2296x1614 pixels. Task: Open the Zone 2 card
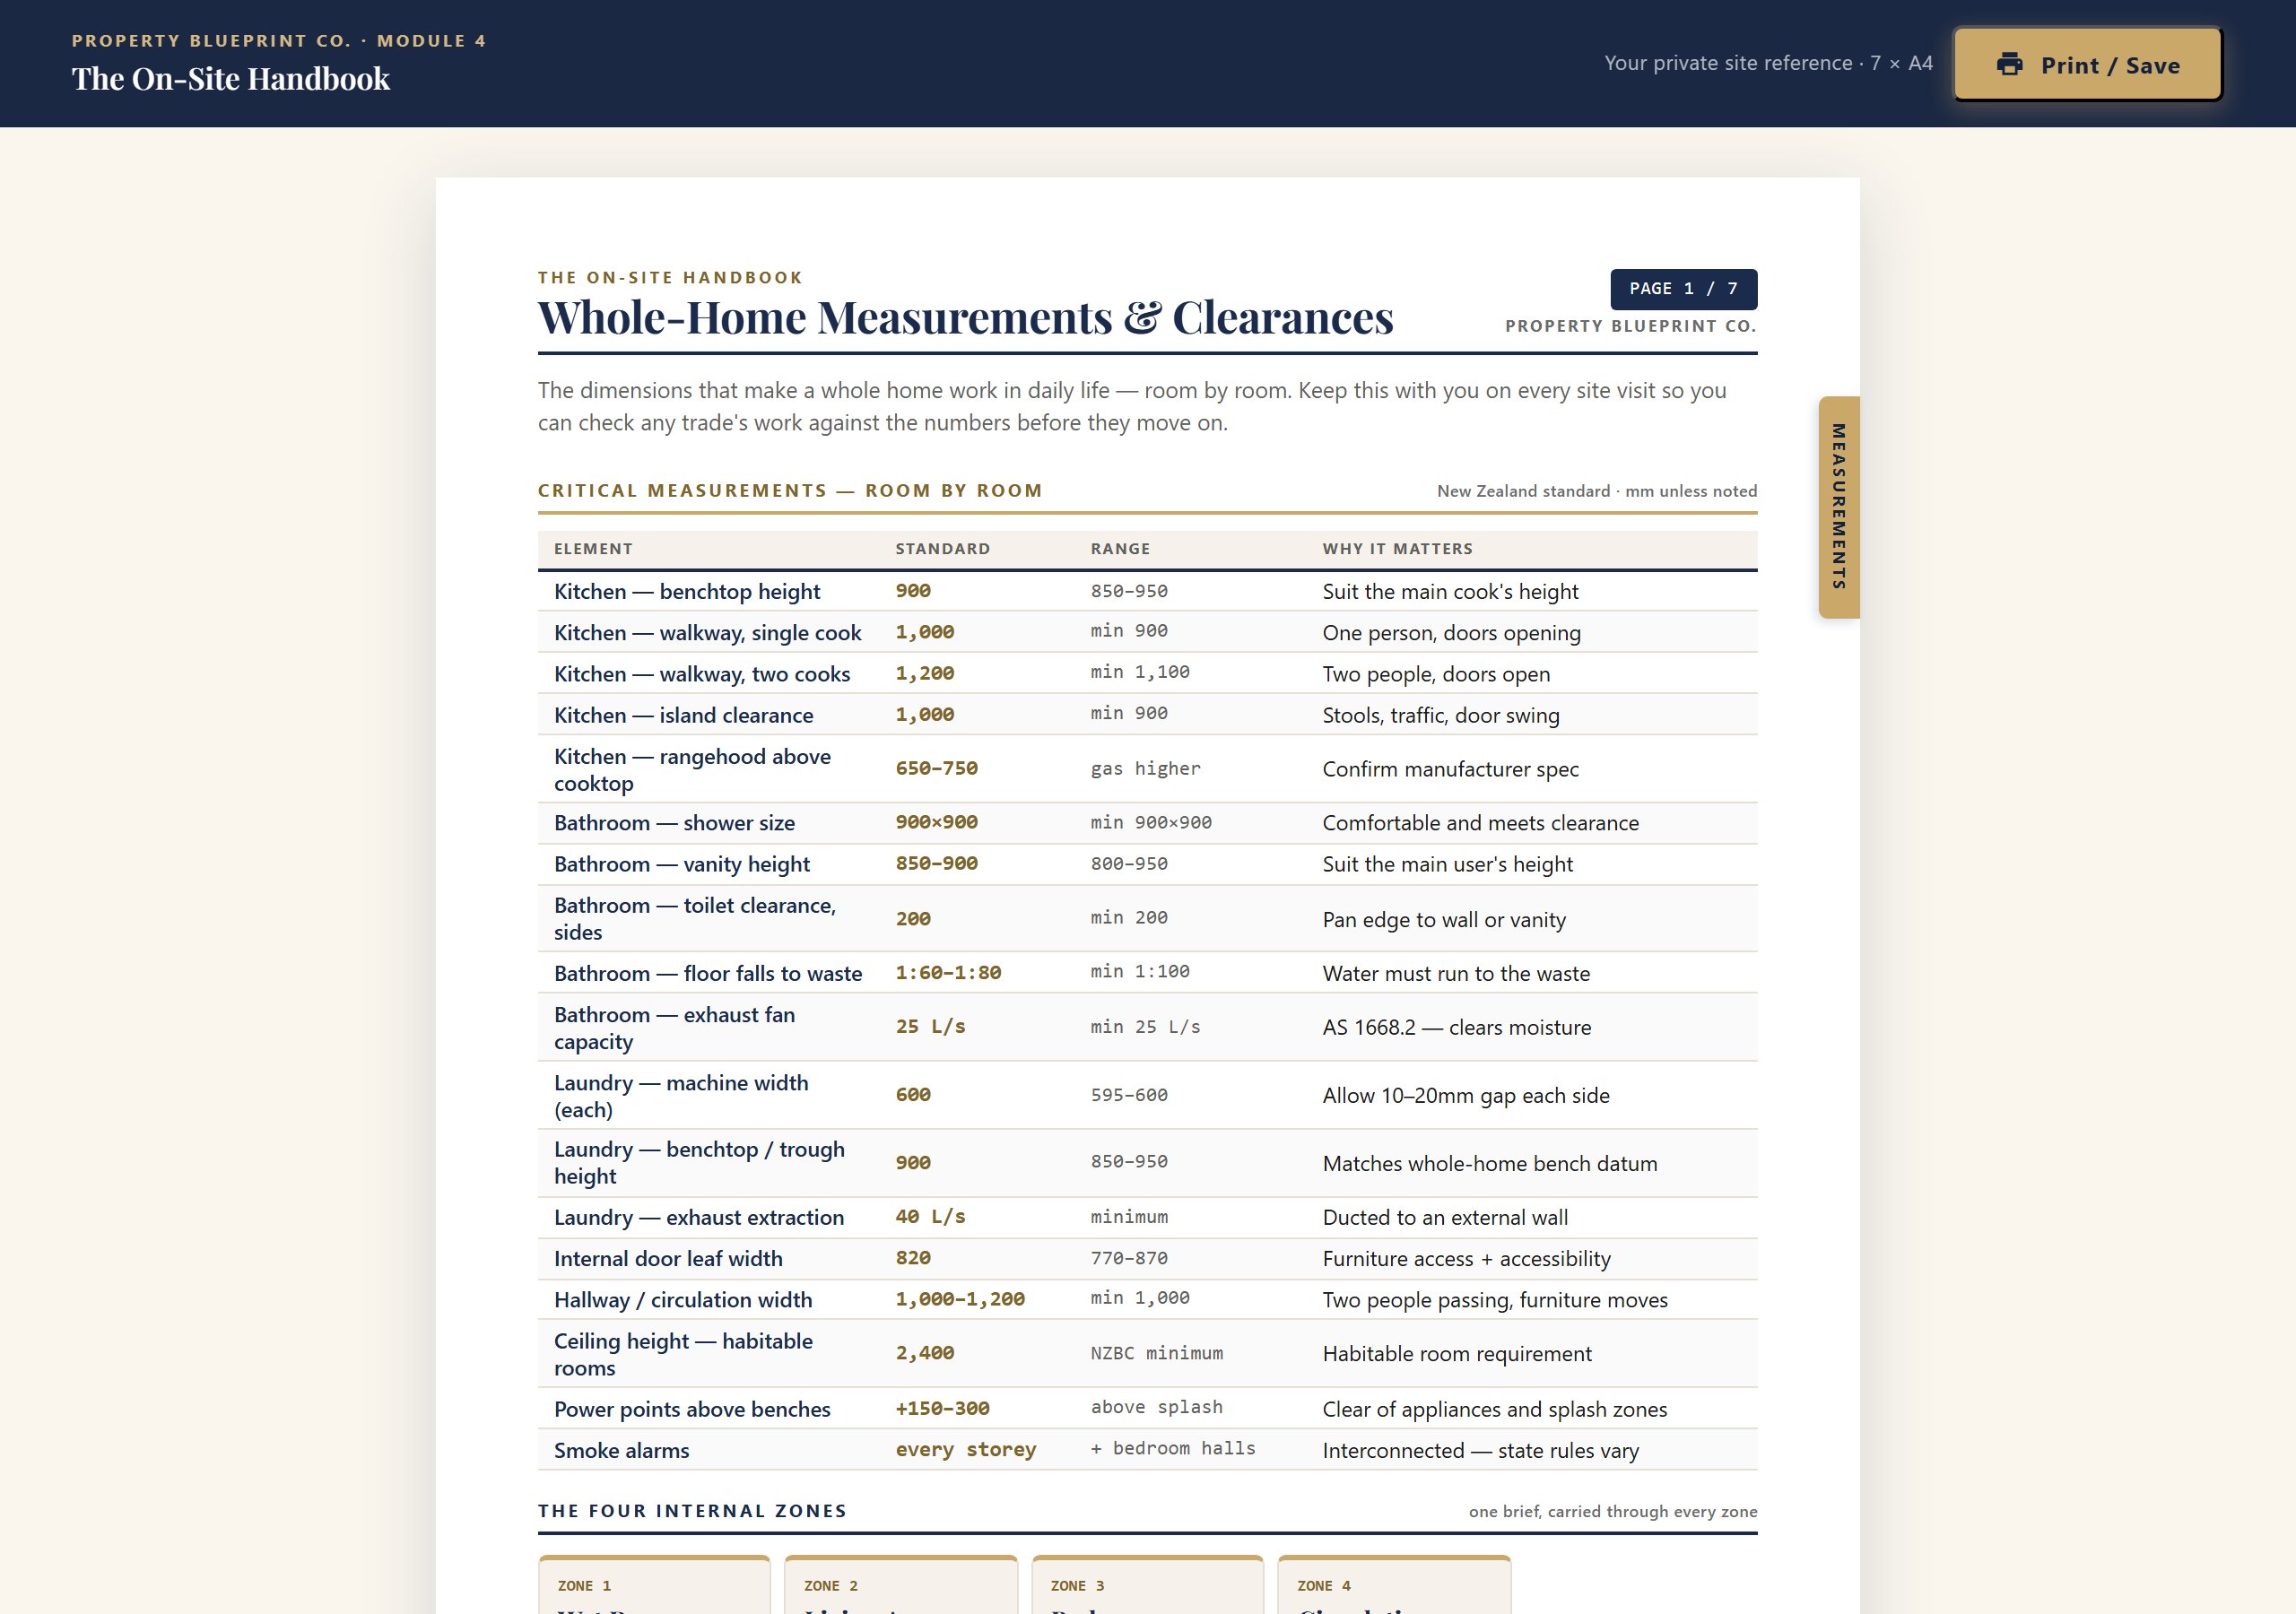901,1585
